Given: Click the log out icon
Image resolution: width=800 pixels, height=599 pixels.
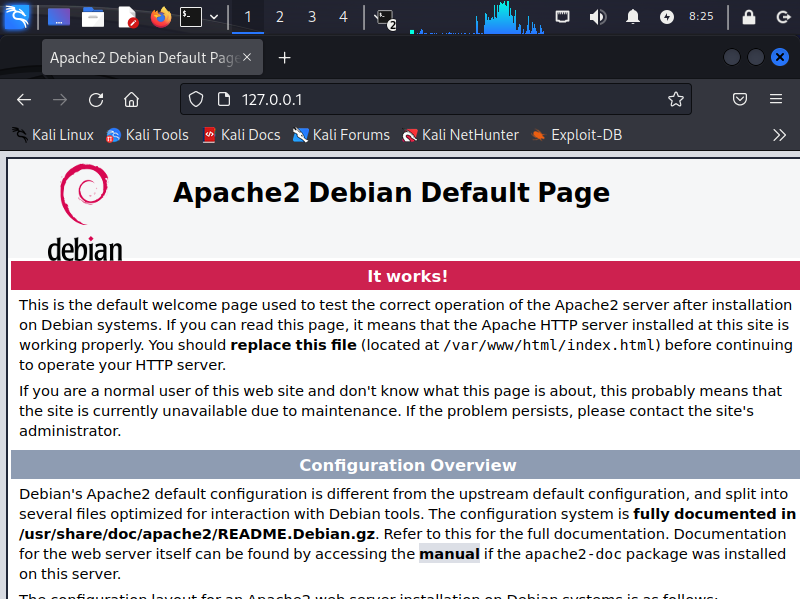Looking at the screenshot, I should [x=783, y=17].
